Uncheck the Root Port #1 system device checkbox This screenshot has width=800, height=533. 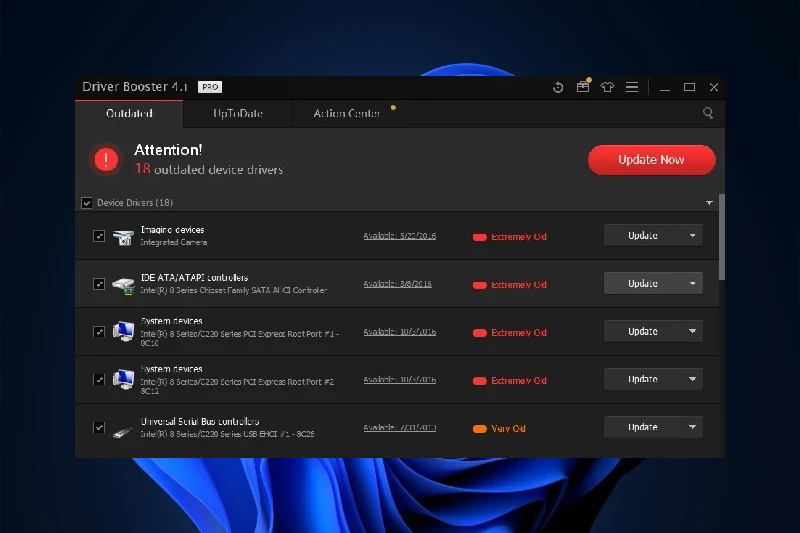tap(99, 332)
